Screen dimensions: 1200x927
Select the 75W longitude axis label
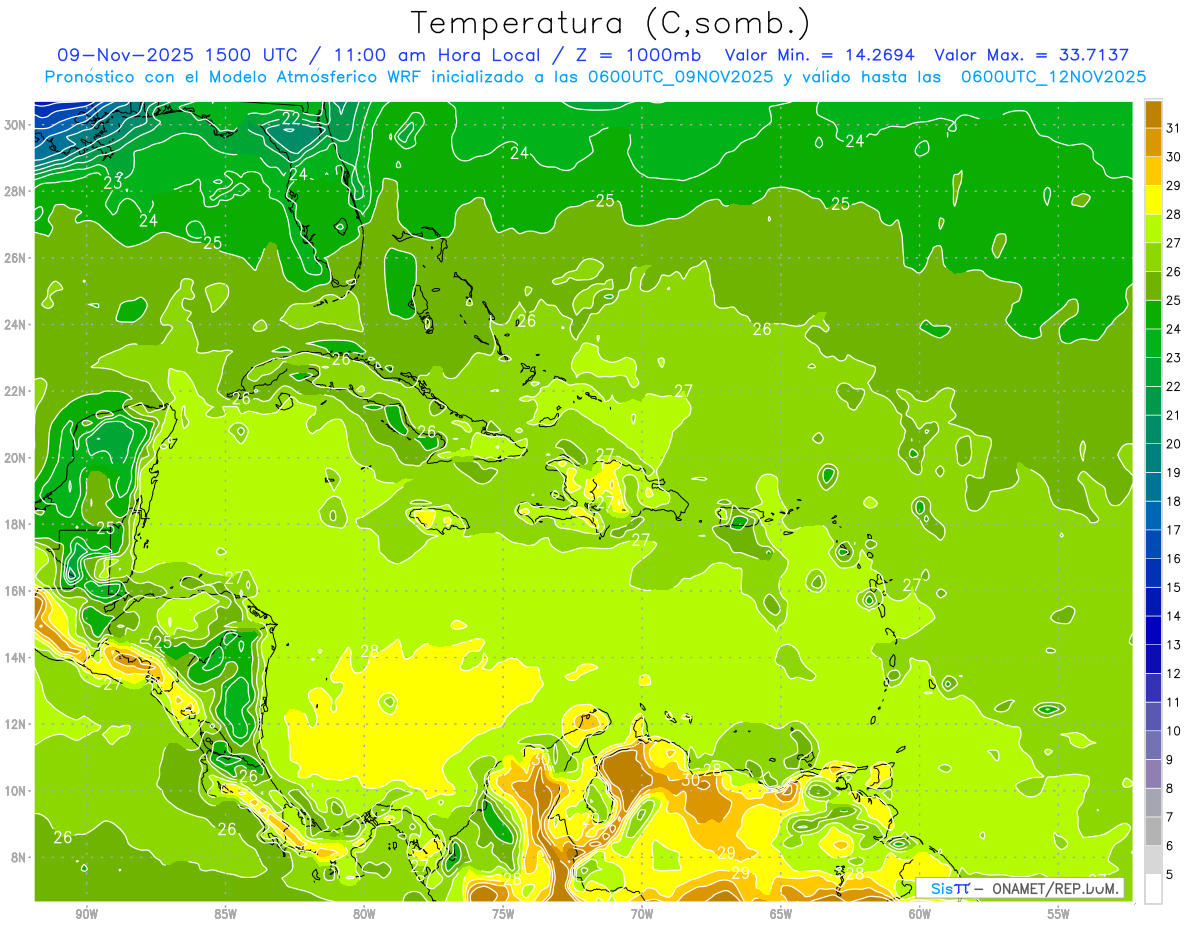click(503, 913)
